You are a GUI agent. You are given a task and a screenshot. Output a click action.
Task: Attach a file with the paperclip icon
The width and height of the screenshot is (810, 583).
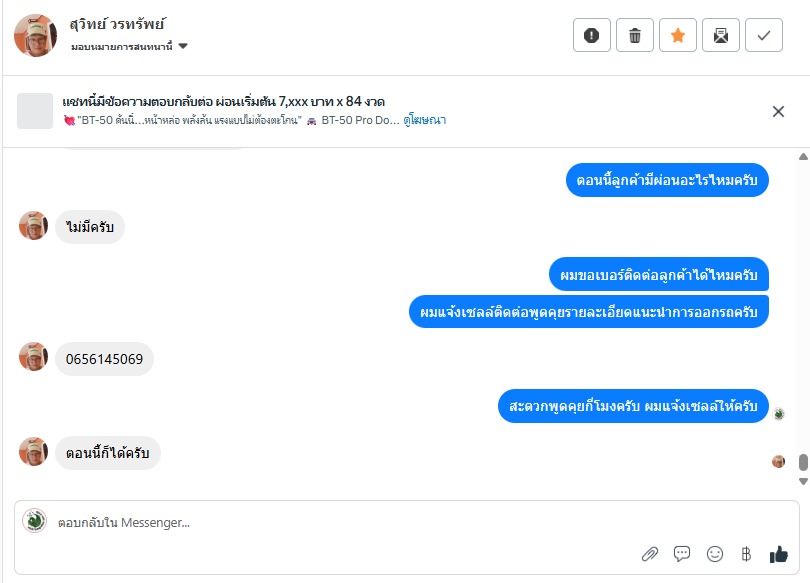coord(650,553)
